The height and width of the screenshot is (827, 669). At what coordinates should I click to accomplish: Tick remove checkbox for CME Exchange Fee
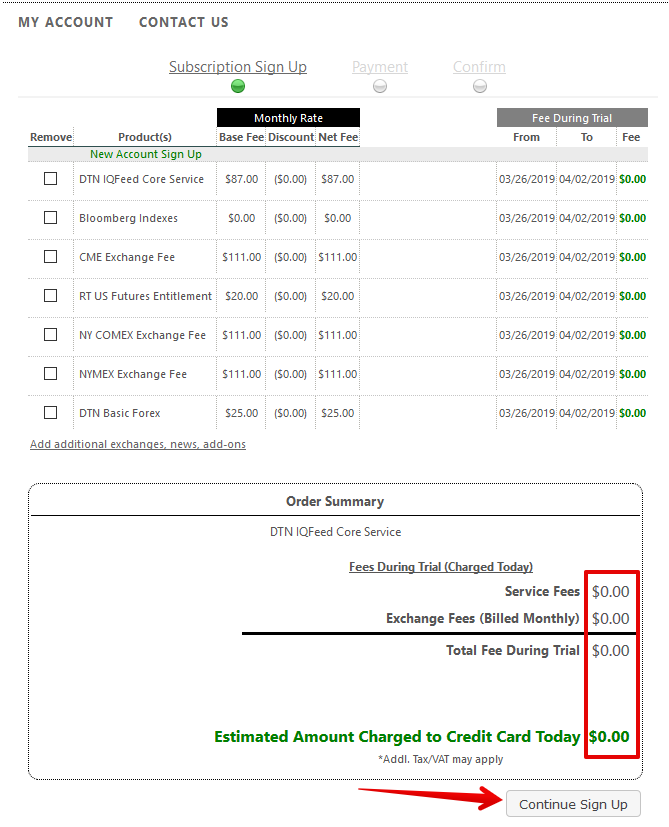click(x=50, y=257)
